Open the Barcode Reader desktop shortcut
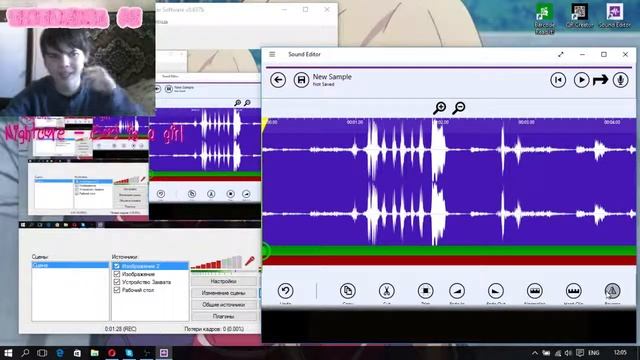Viewport: 640px width, 360px height. coord(544,18)
